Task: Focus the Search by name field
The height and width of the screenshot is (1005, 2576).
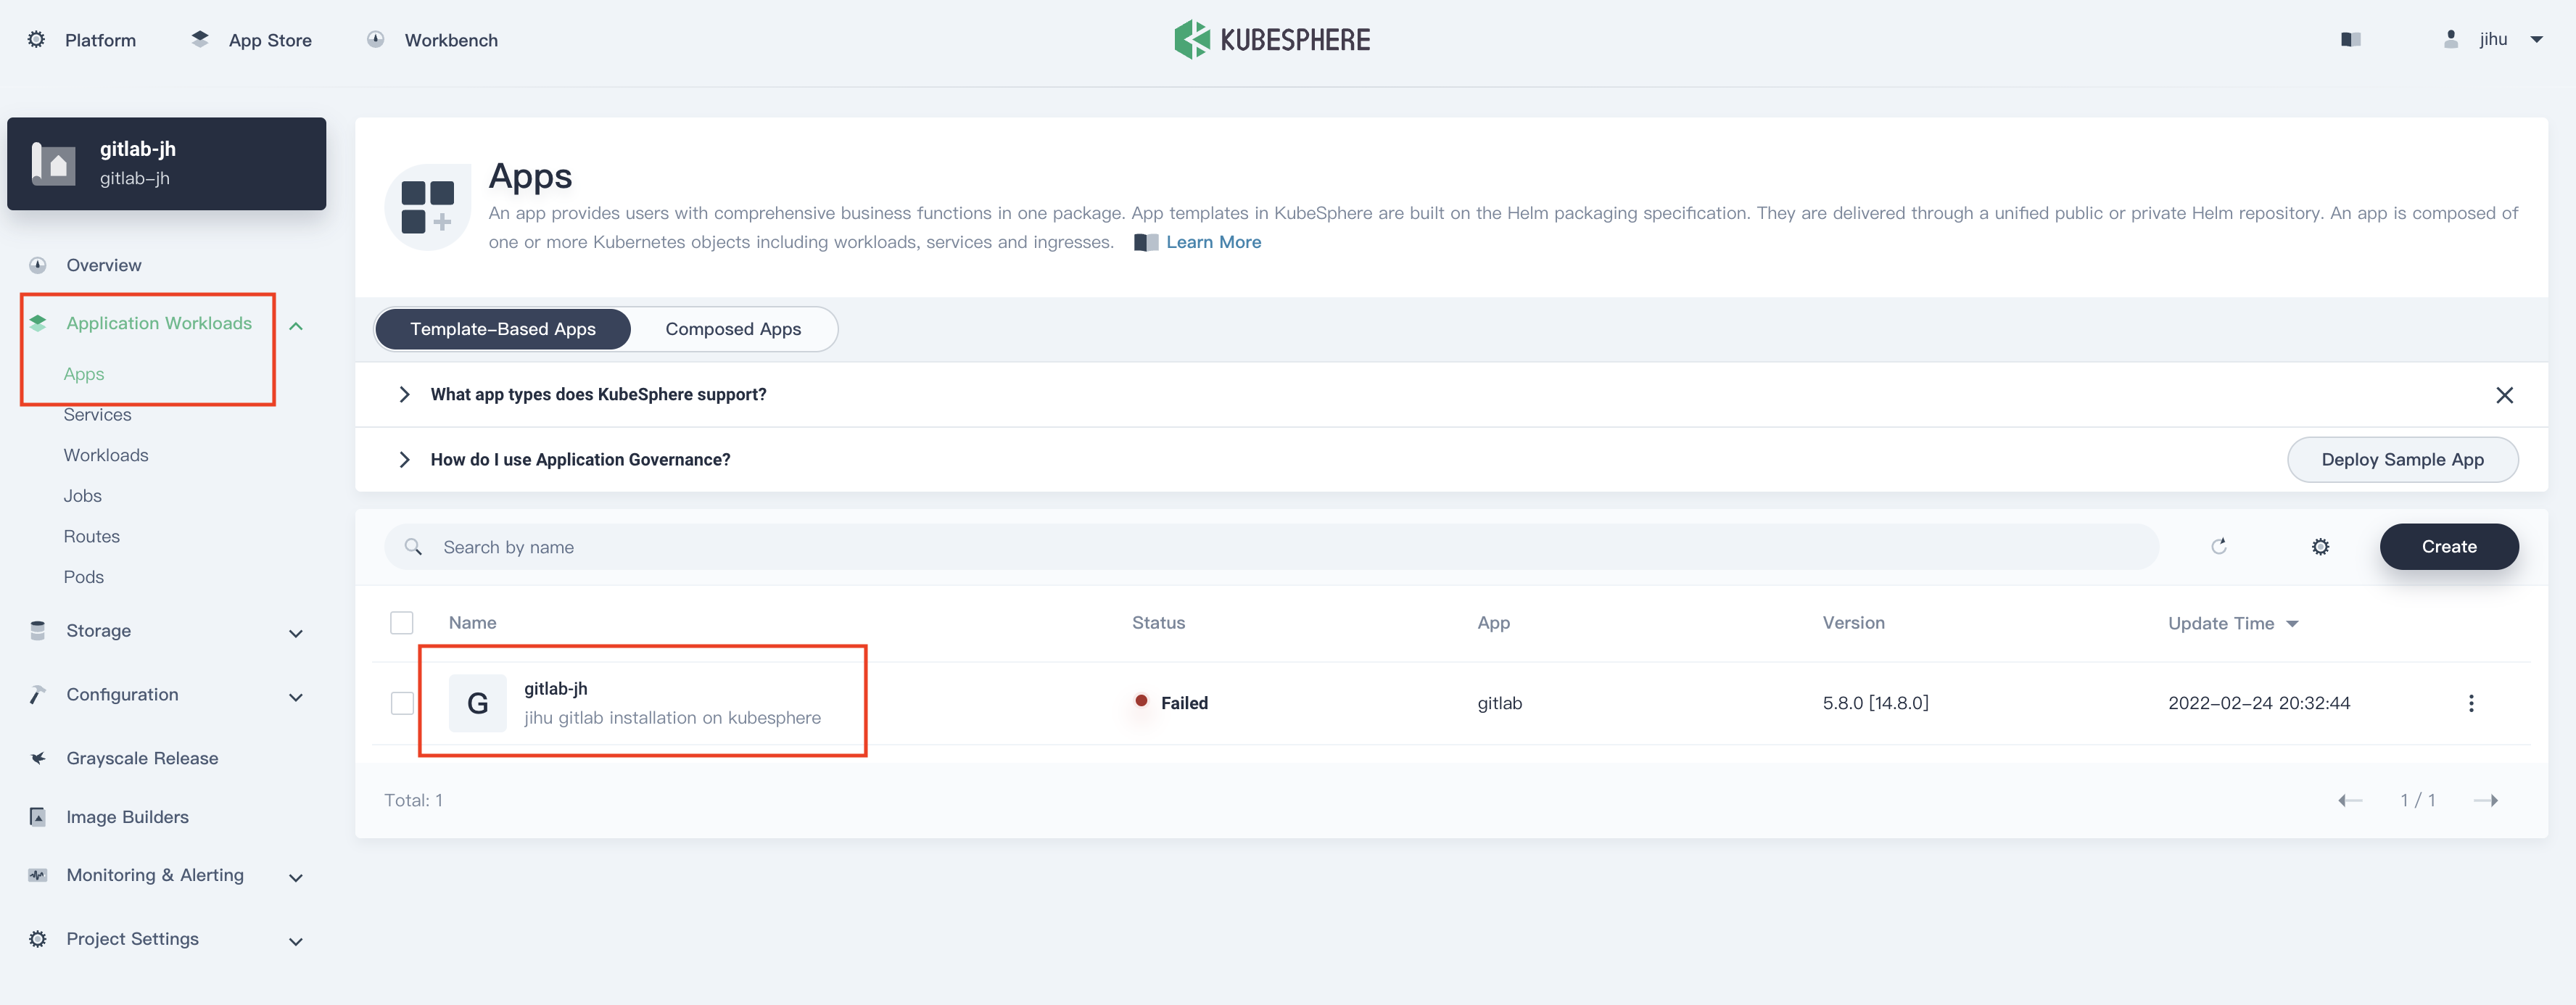Action: pyautogui.click(x=1271, y=547)
